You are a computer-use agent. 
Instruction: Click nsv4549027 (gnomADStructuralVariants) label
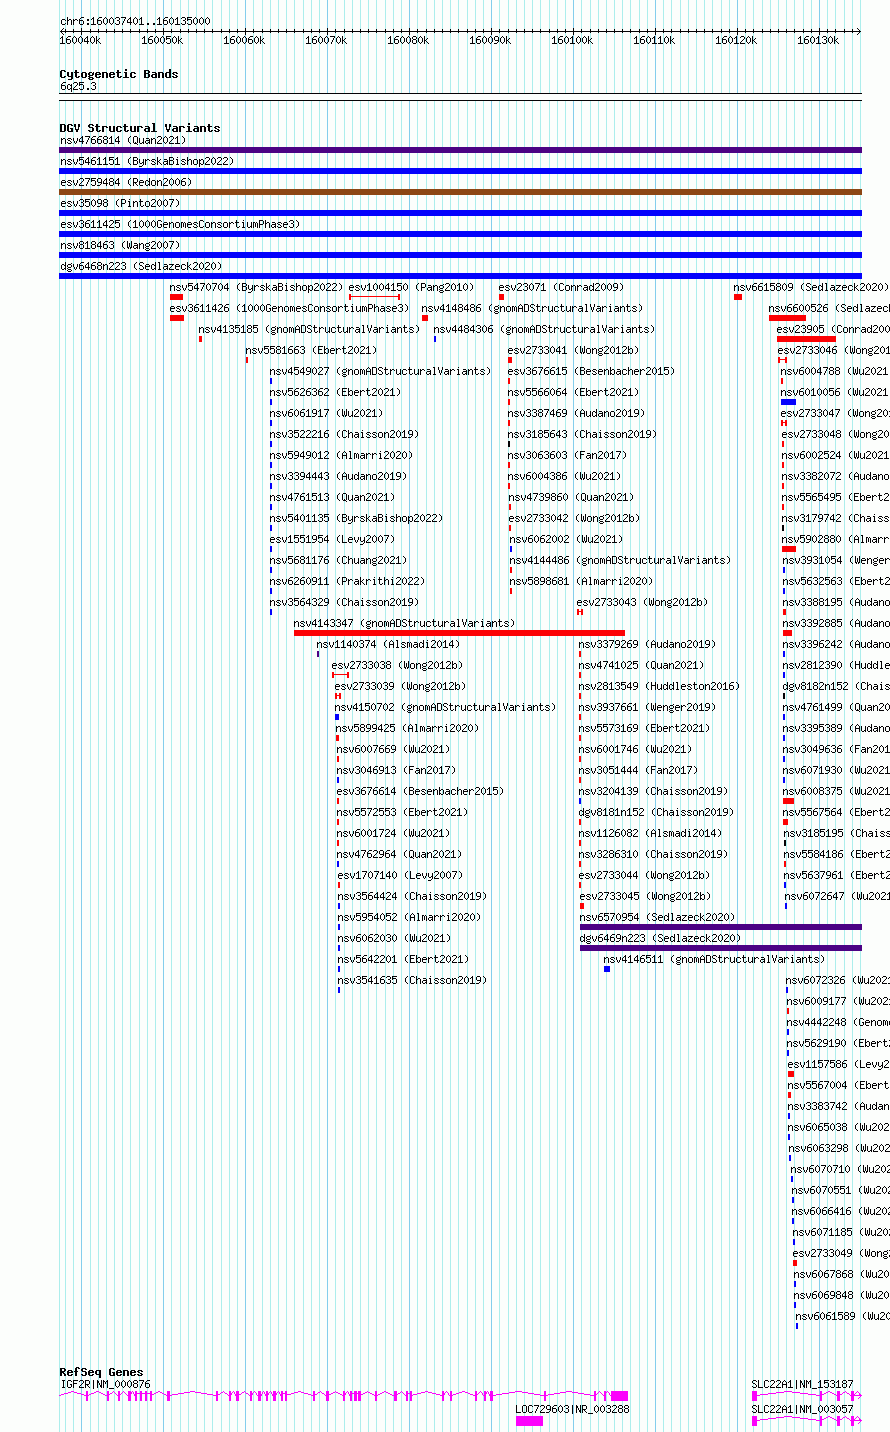coord(380,371)
